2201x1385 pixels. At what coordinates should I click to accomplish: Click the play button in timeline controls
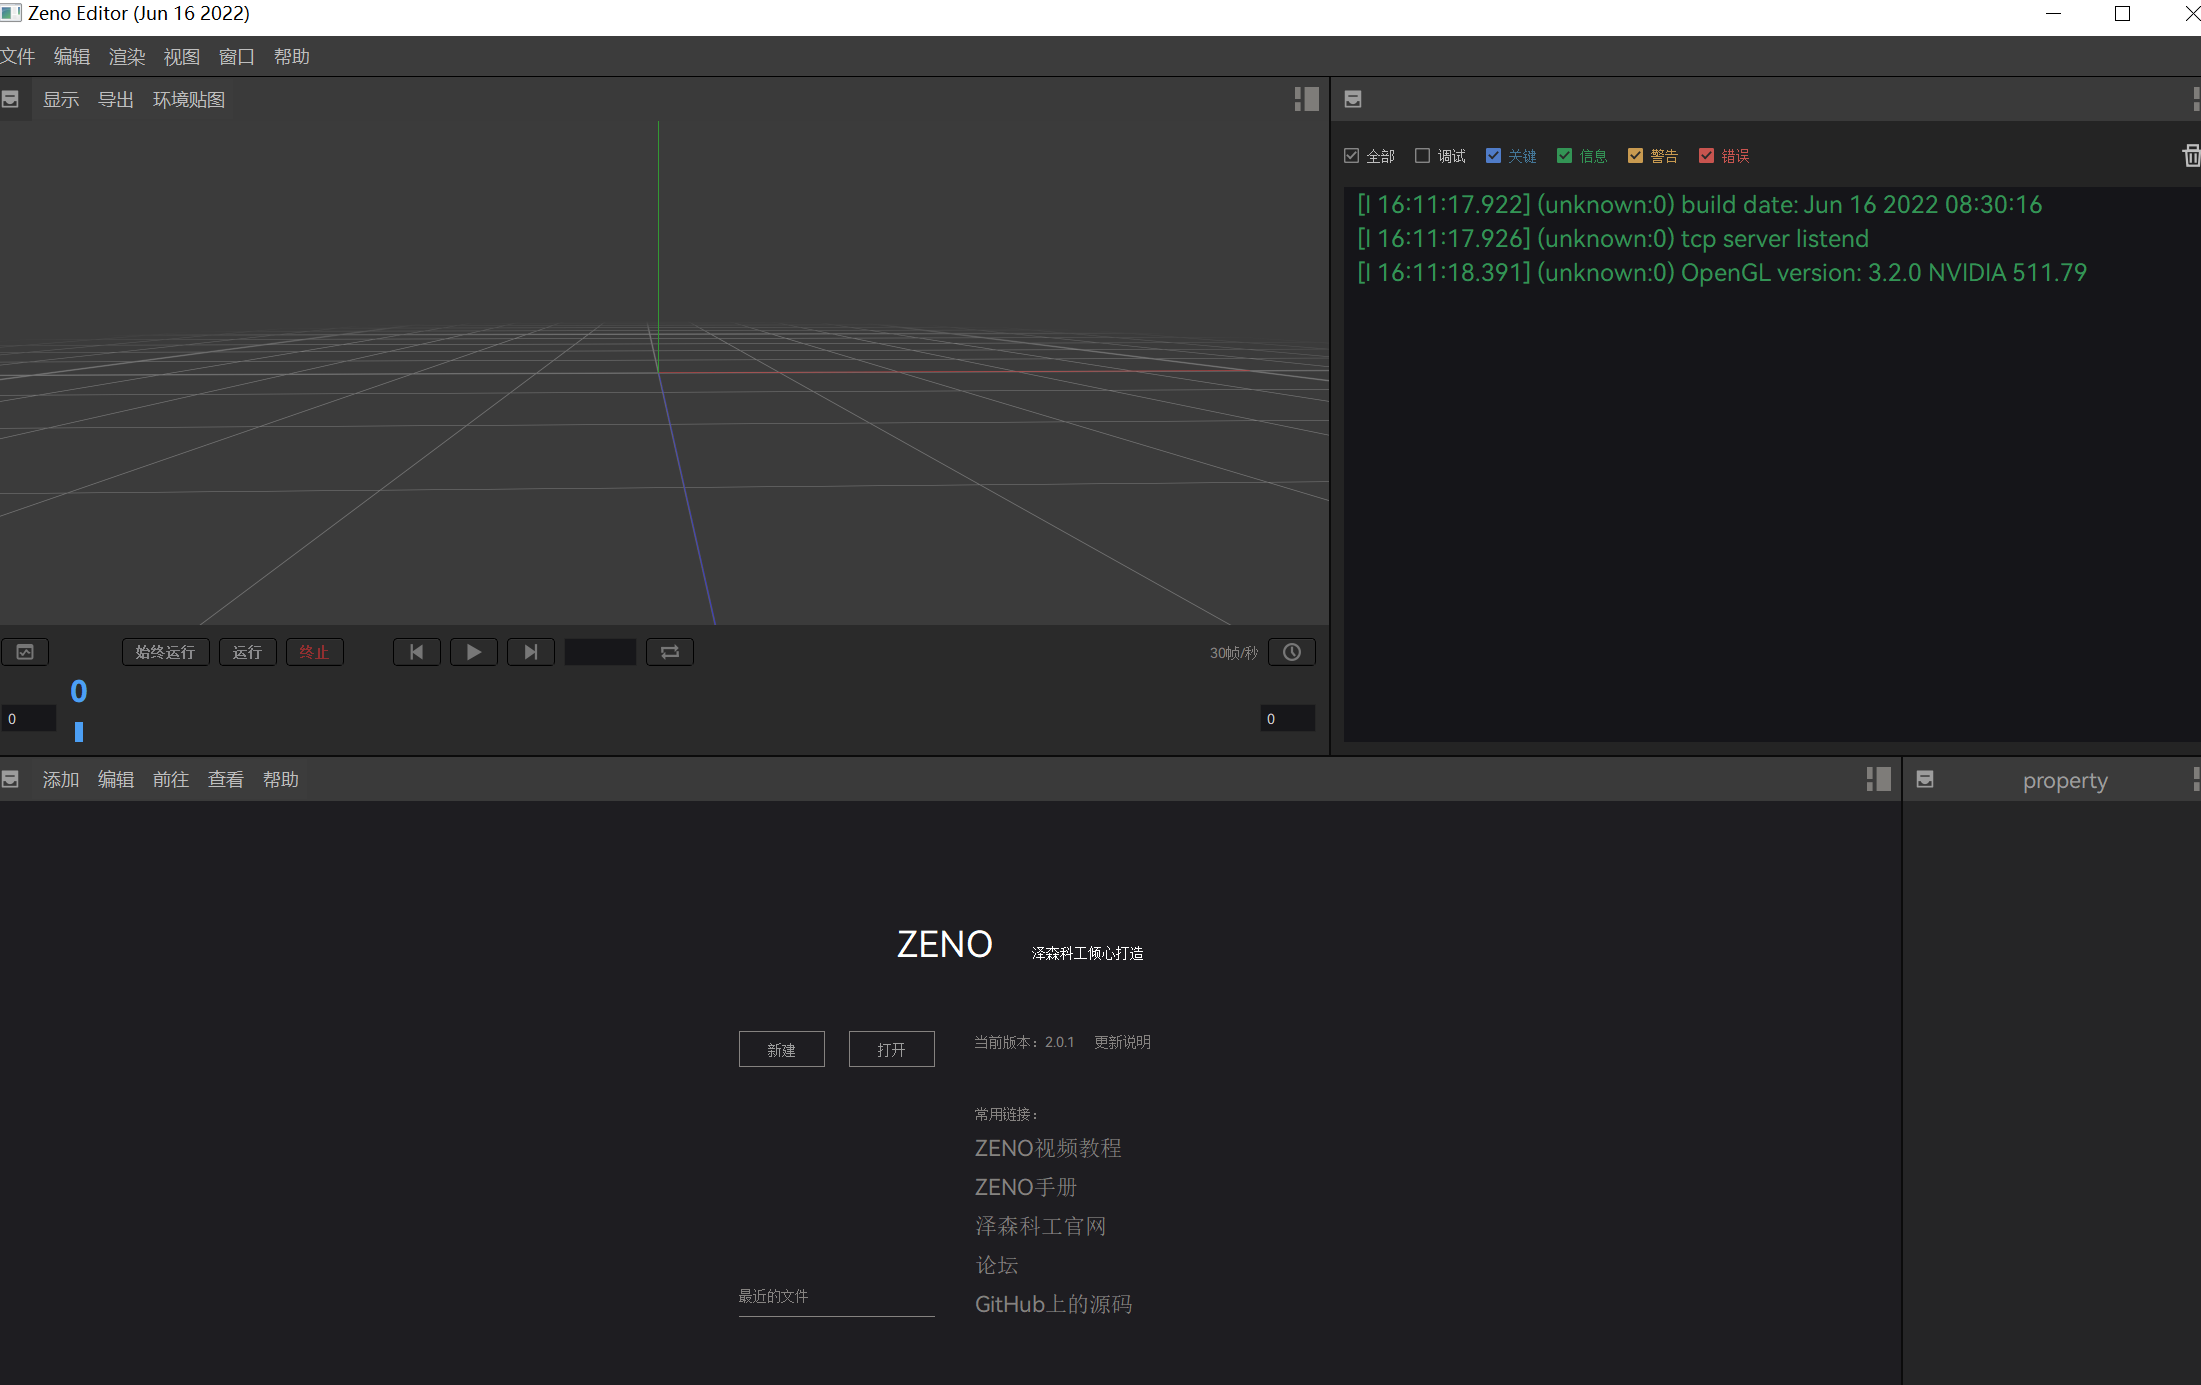pos(474,652)
